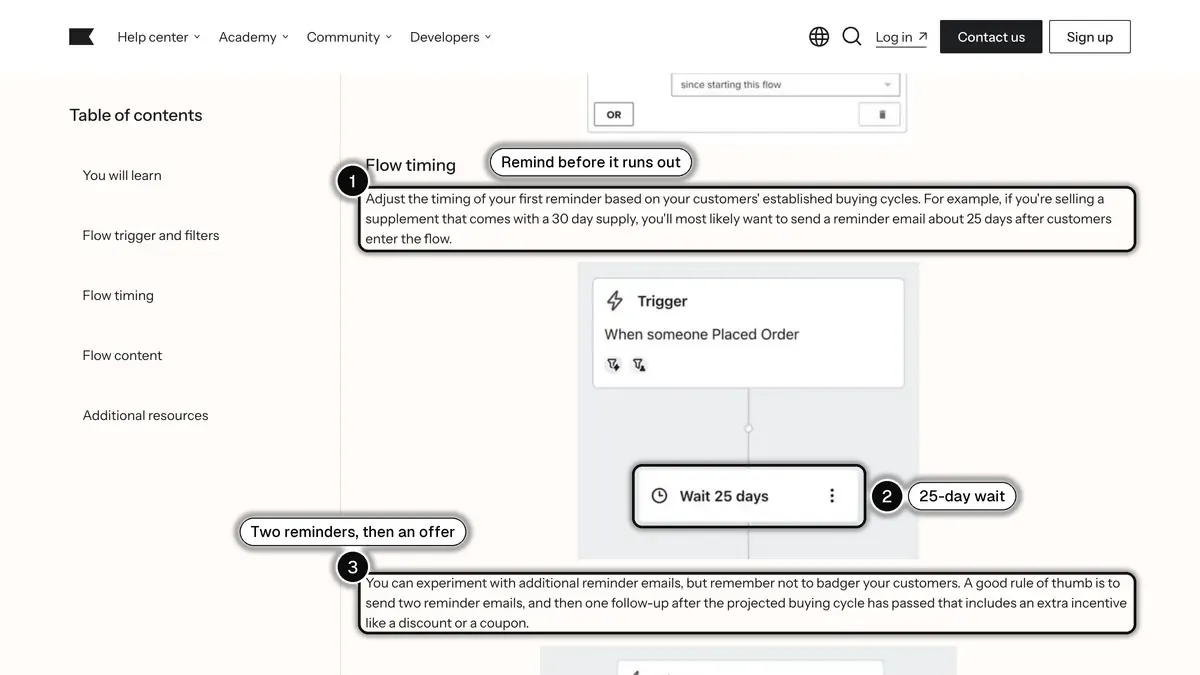Click the second filter icon under Trigger
Screen dimensions: 1200x675
click(x=639, y=365)
